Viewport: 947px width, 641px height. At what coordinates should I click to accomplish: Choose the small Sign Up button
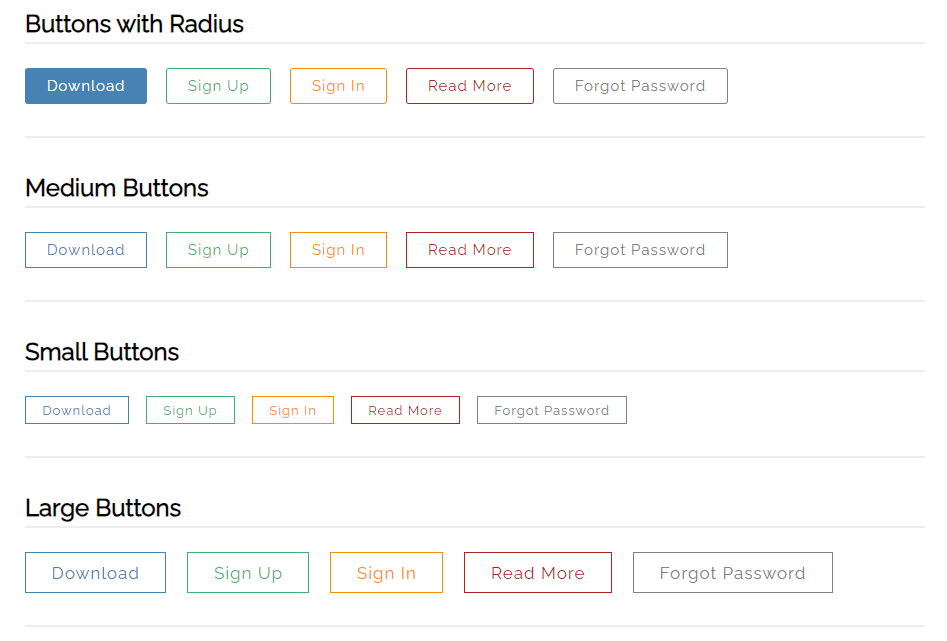click(190, 410)
